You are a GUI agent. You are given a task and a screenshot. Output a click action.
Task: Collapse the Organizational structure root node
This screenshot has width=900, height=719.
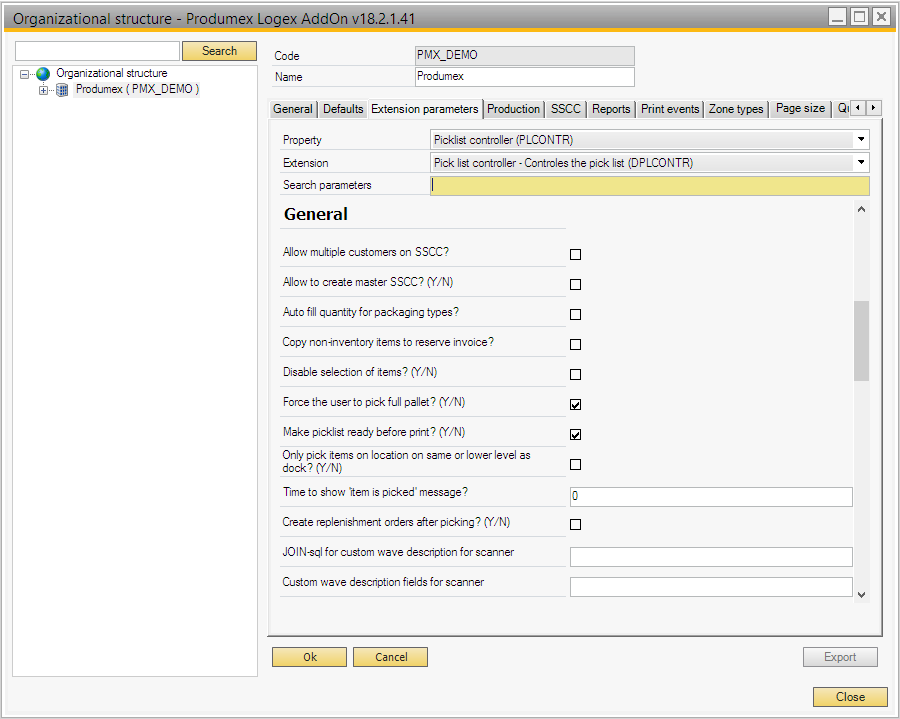[x=25, y=74]
